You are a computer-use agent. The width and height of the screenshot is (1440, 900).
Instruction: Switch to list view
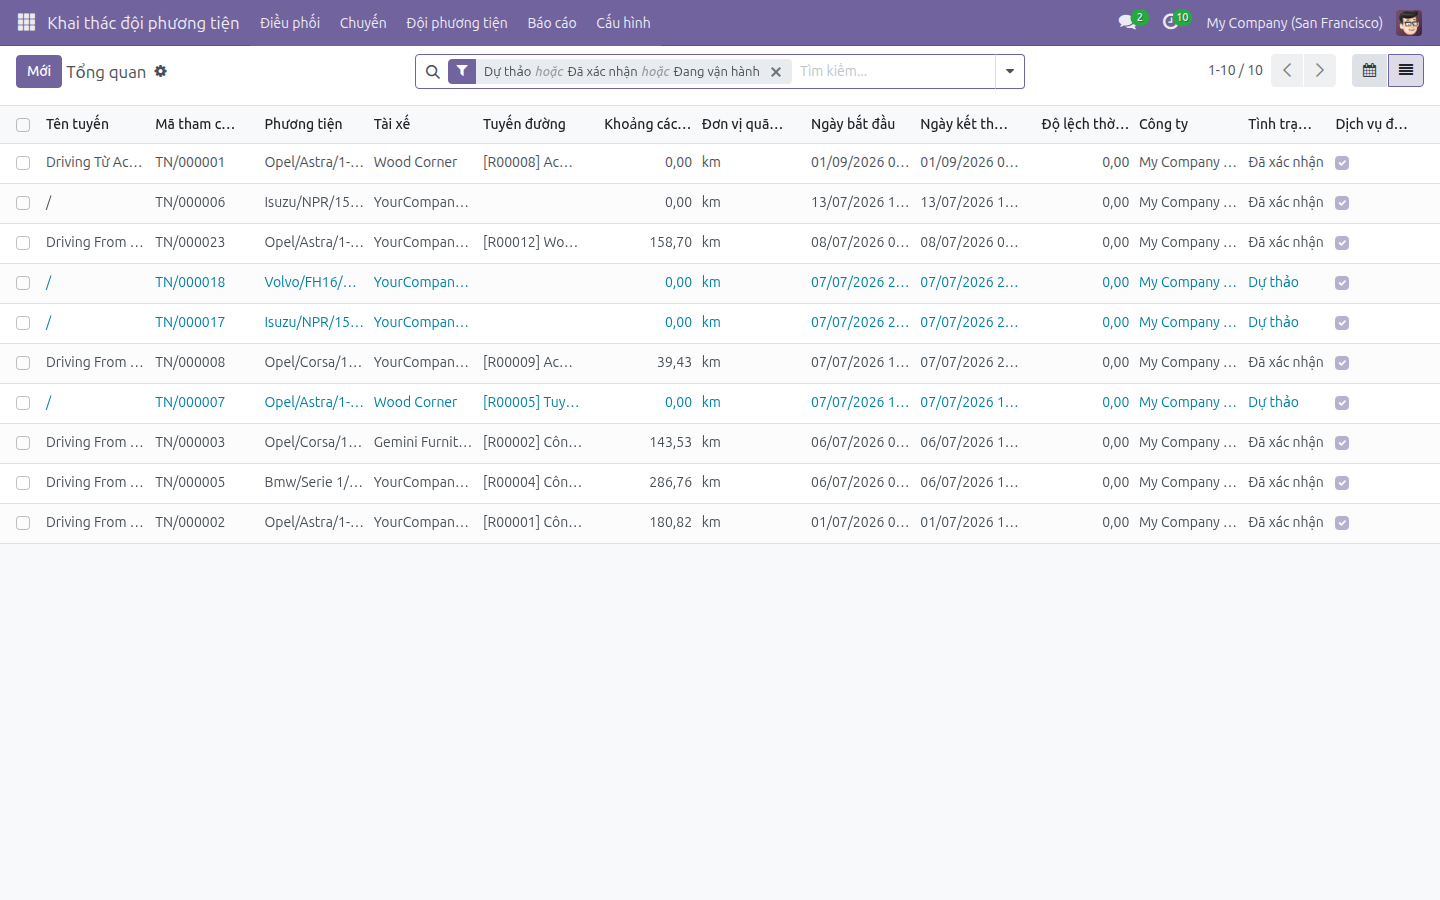click(1406, 70)
